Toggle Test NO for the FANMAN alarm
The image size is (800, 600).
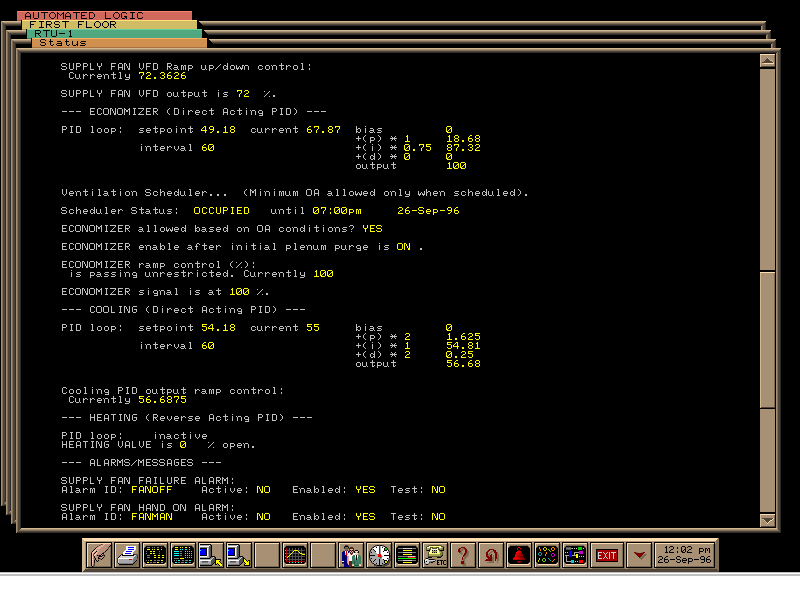(x=438, y=517)
